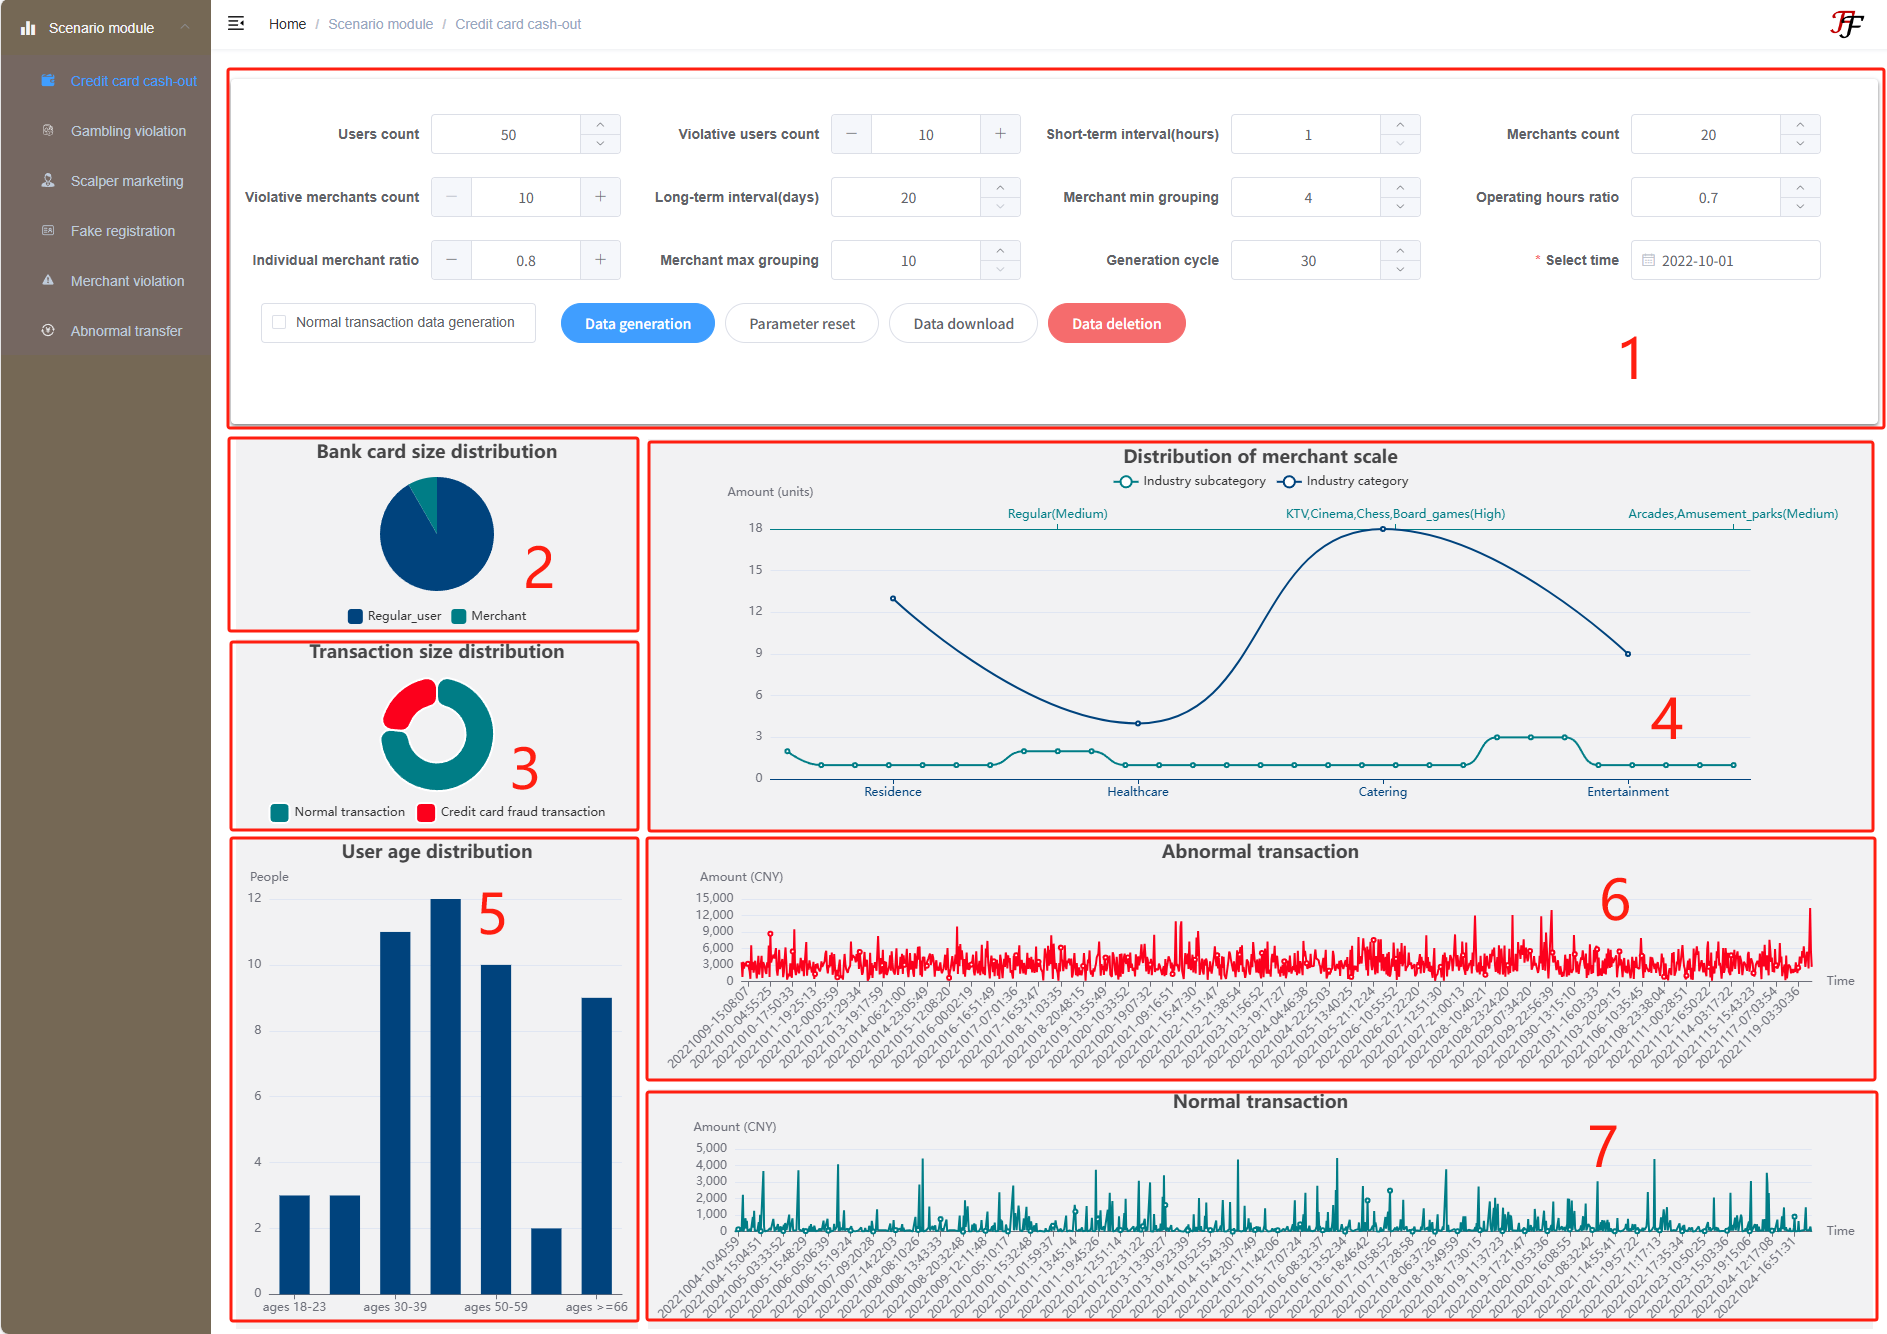Click the Fake registration sidebar icon
This screenshot has height=1334, width=1887.
[x=48, y=231]
